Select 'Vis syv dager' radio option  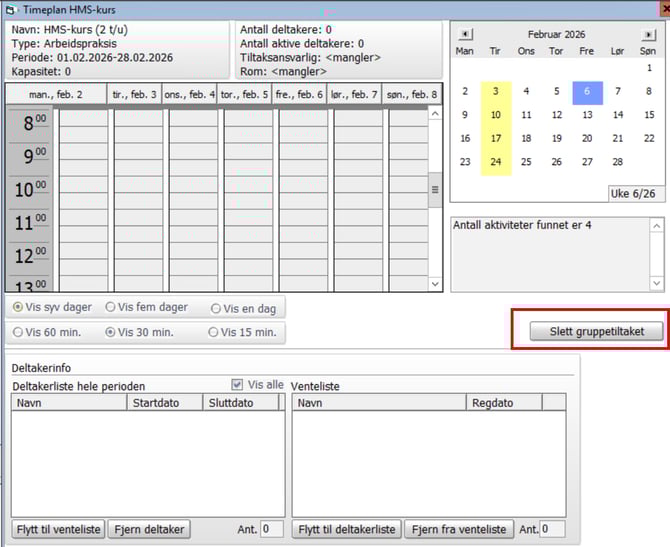(x=18, y=308)
